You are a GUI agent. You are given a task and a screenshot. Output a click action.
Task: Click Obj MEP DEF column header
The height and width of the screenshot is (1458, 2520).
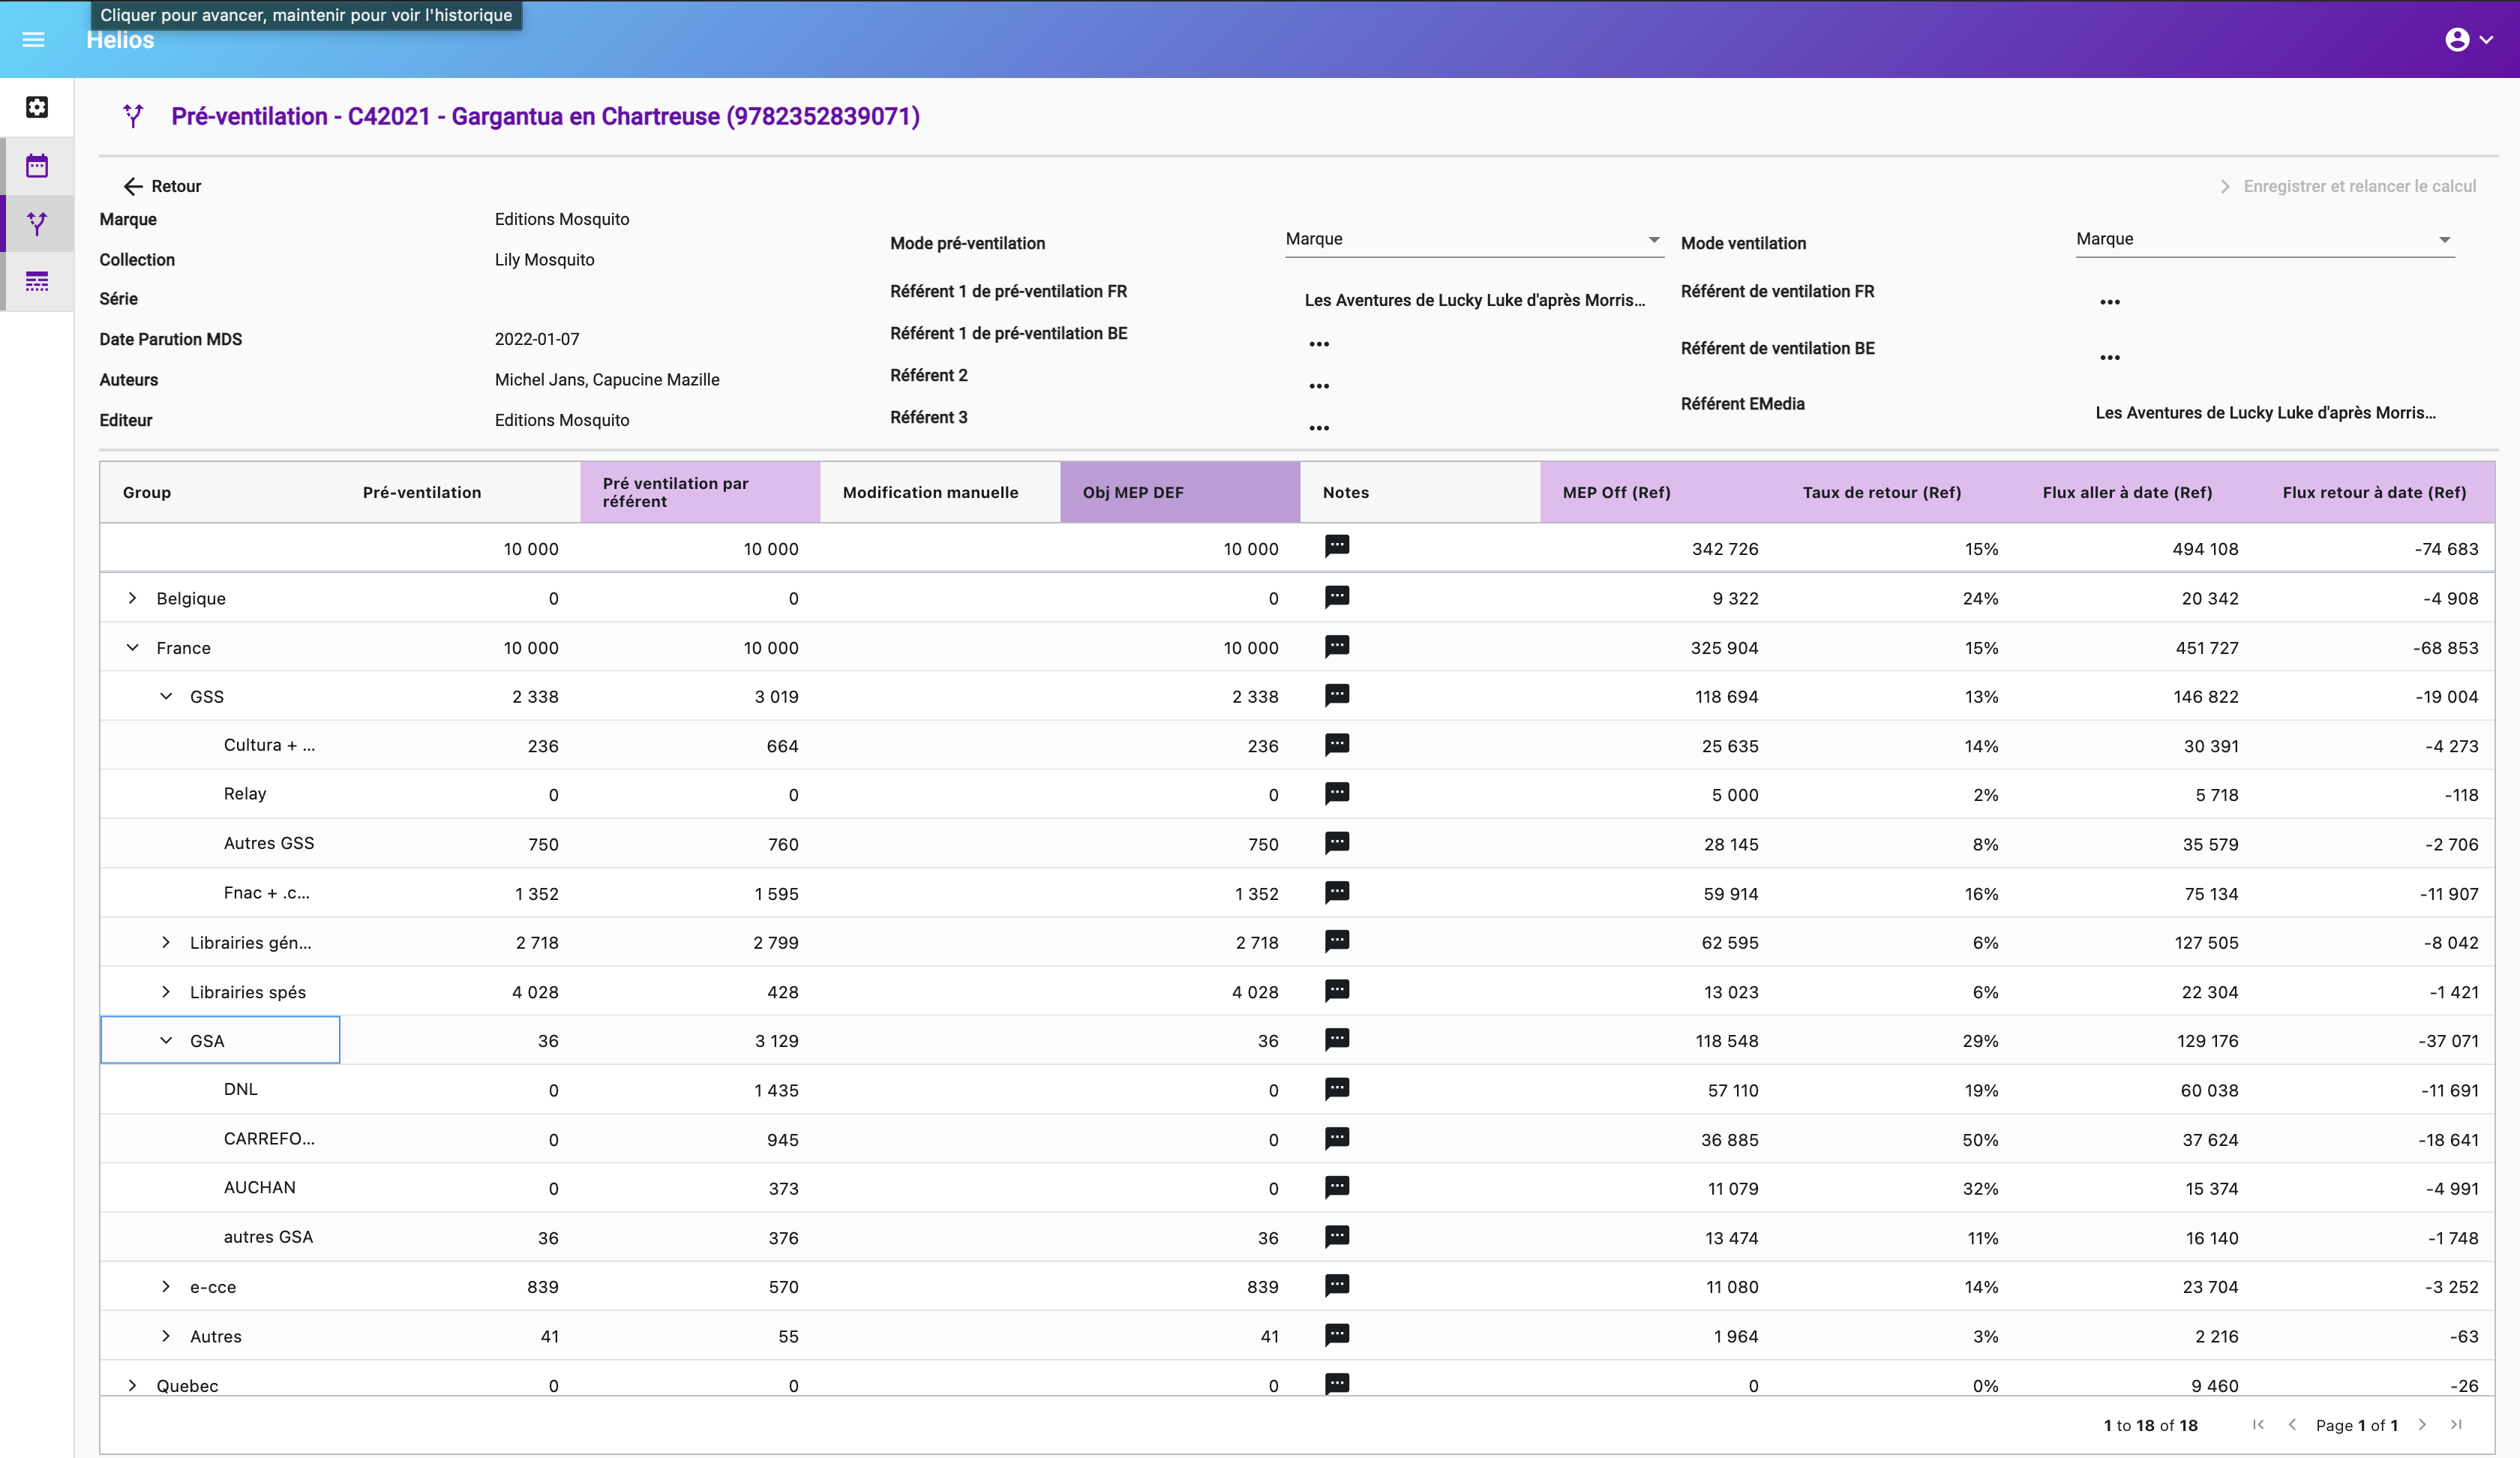[x=1180, y=492]
